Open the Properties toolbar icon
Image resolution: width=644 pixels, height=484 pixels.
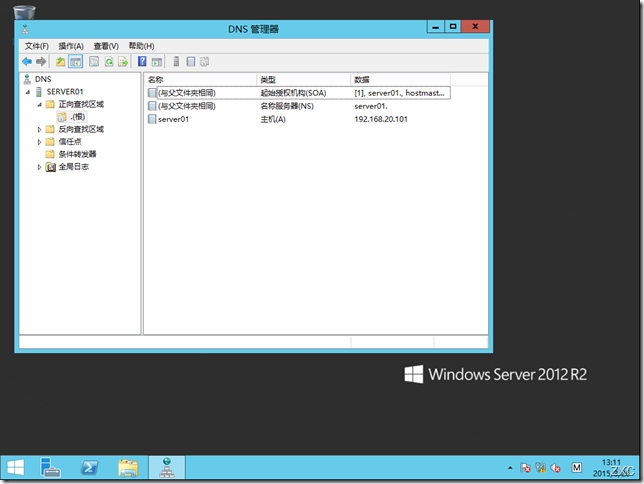[x=94, y=62]
